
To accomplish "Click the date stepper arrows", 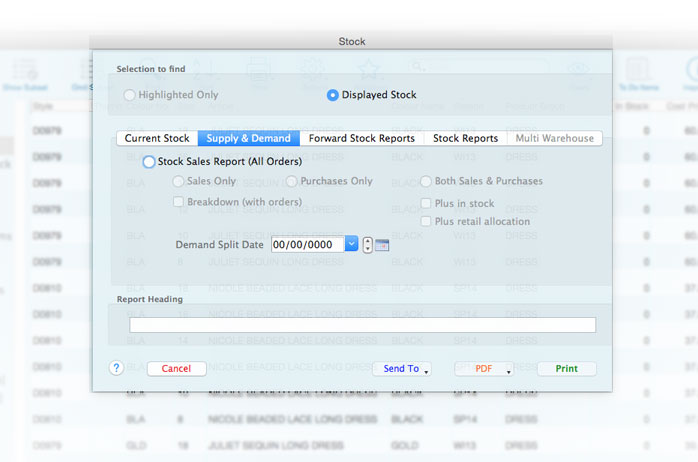I will coord(367,245).
